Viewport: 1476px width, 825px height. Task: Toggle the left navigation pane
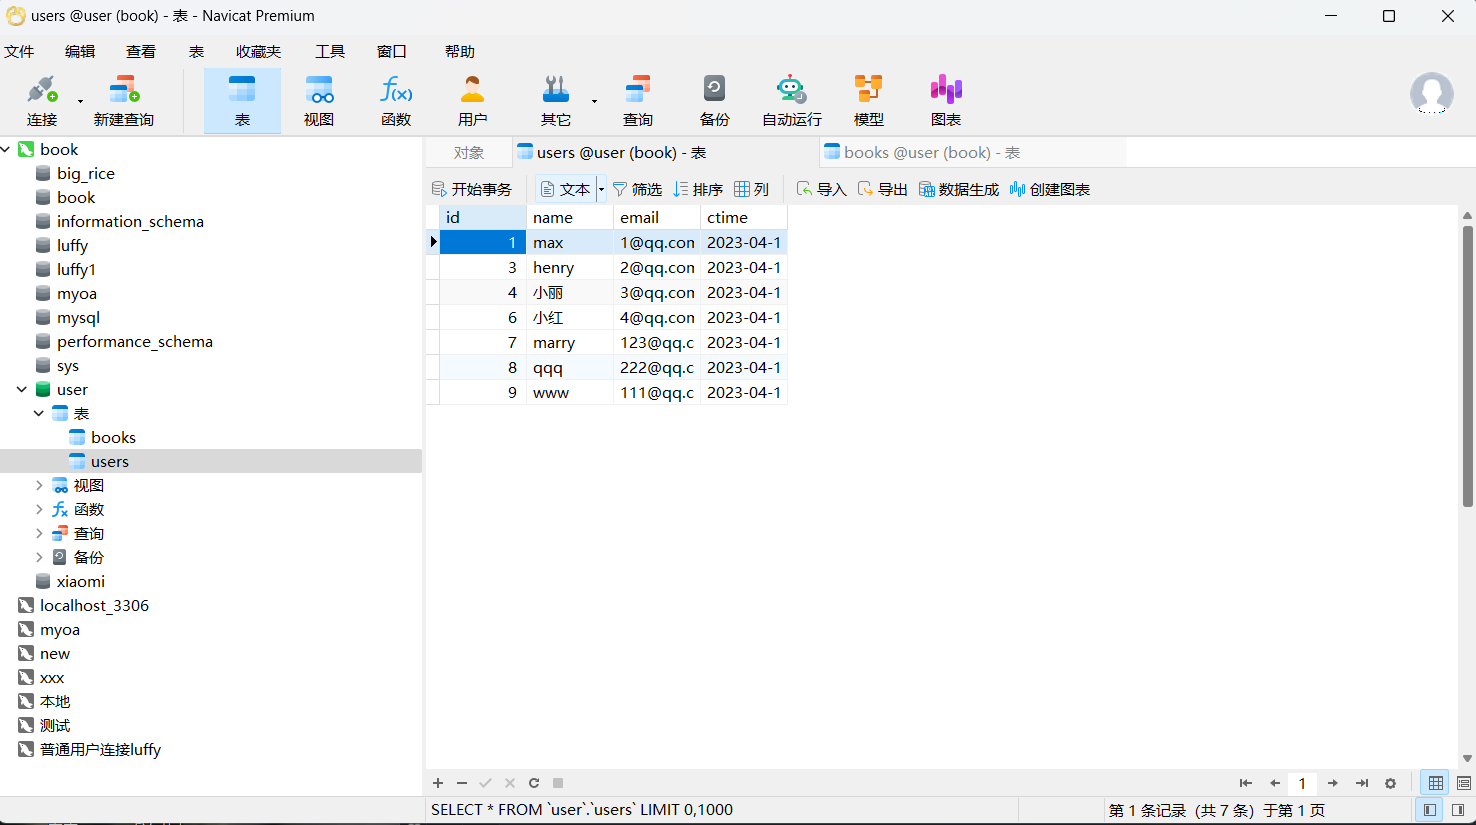[x=1430, y=810]
